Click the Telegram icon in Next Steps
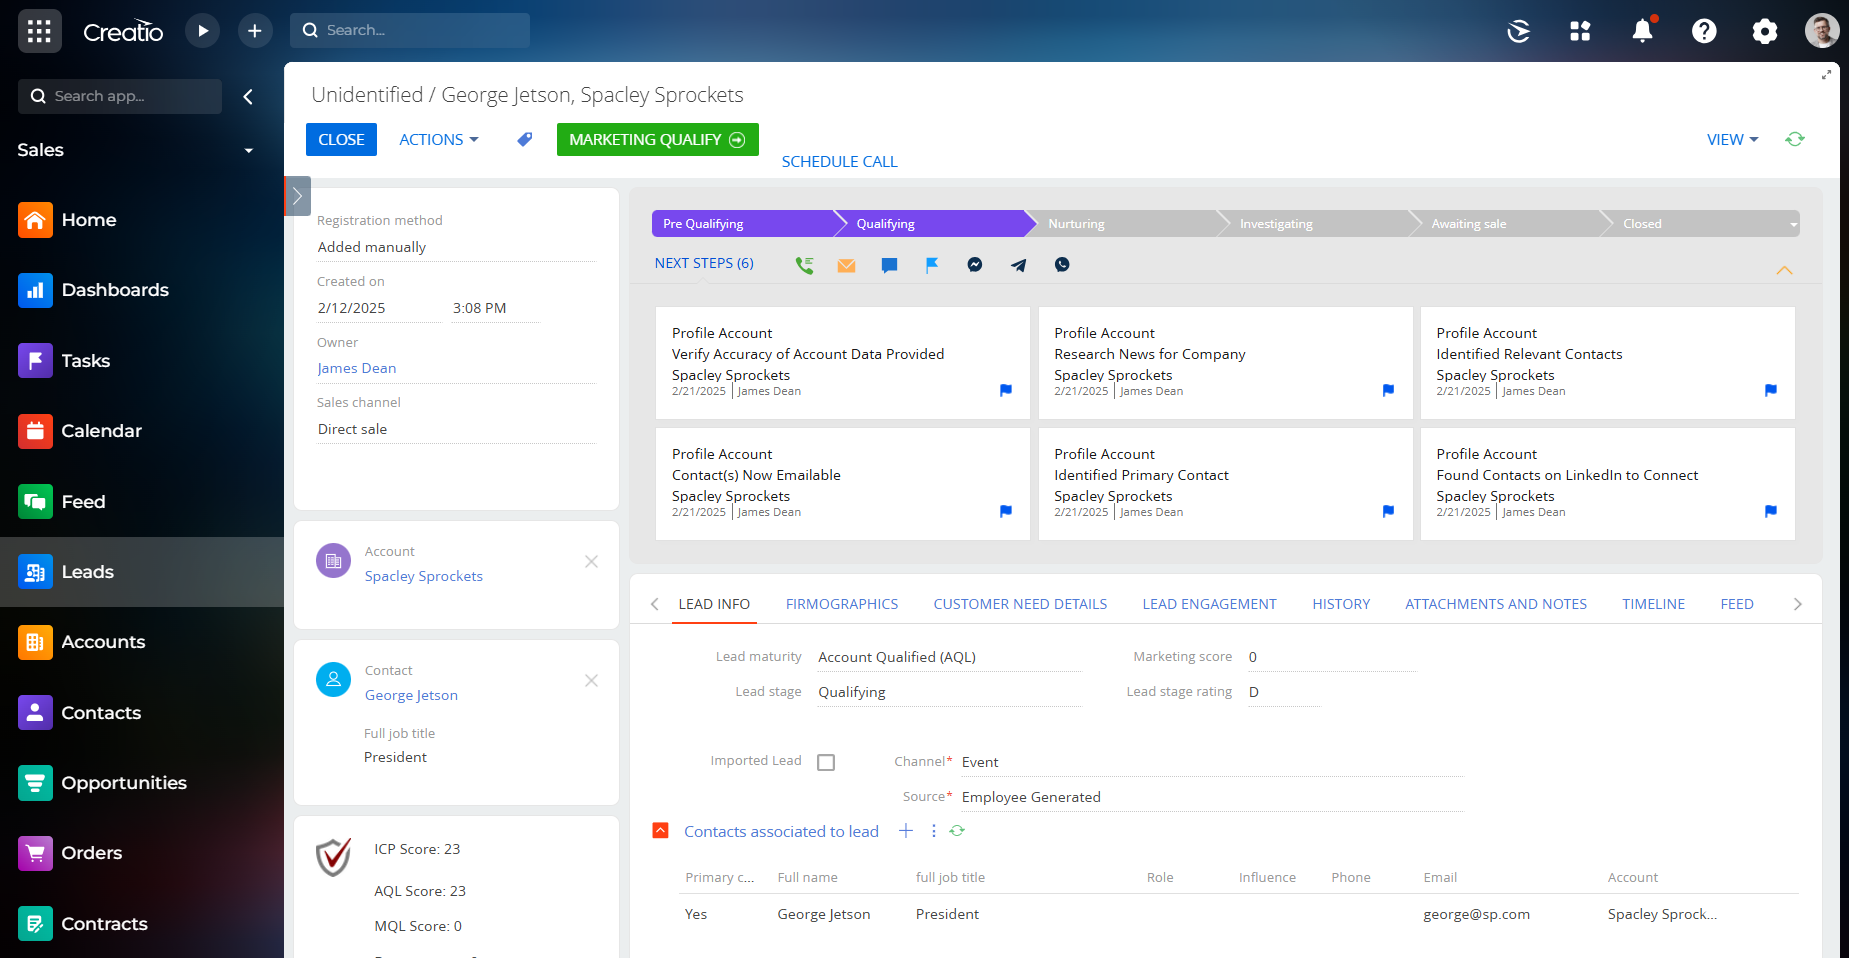Image resolution: width=1849 pixels, height=958 pixels. [1018, 265]
